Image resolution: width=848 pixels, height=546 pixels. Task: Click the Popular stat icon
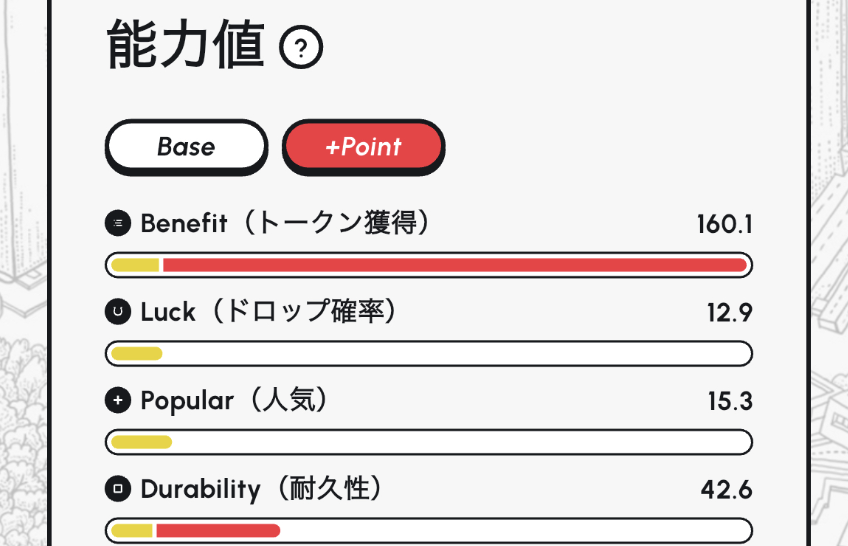(x=118, y=401)
